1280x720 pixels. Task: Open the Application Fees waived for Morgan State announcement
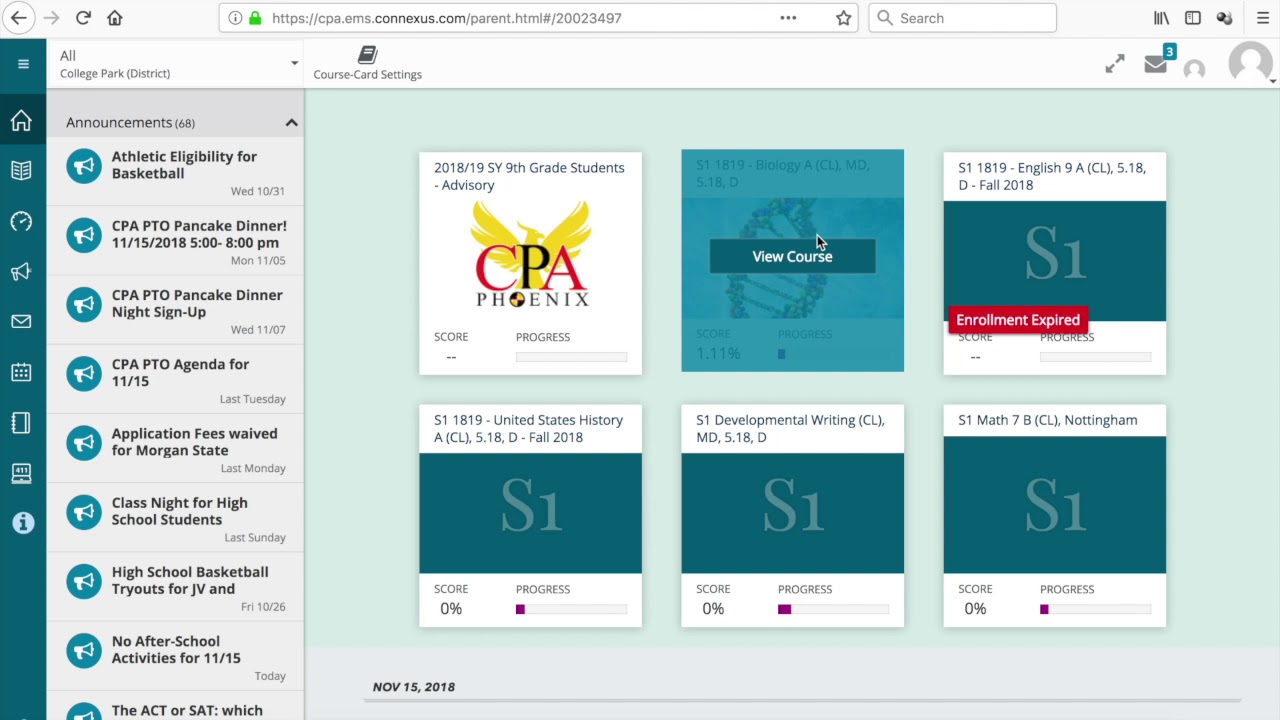176,447
